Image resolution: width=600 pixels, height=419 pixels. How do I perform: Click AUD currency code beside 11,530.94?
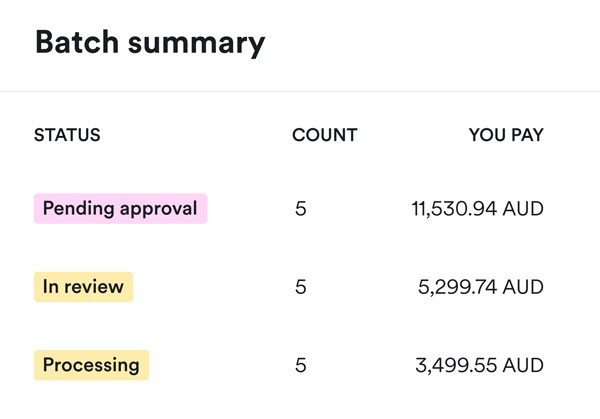[525, 210]
